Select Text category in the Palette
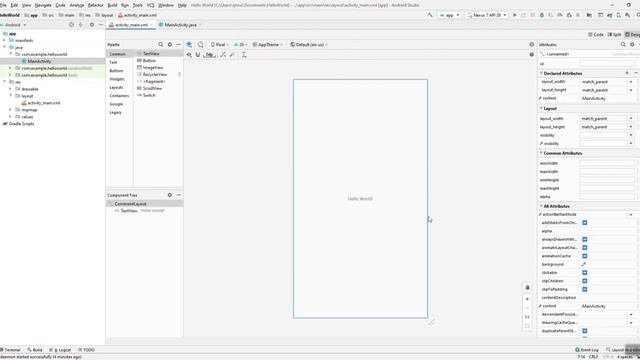This screenshot has width=640, height=360. click(x=113, y=62)
